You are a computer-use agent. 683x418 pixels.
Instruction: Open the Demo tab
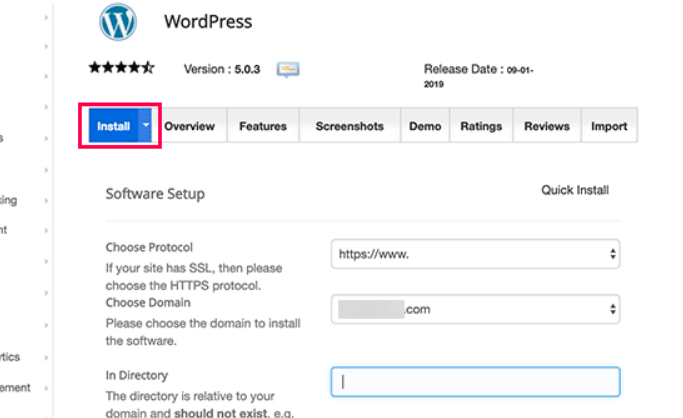(x=425, y=126)
